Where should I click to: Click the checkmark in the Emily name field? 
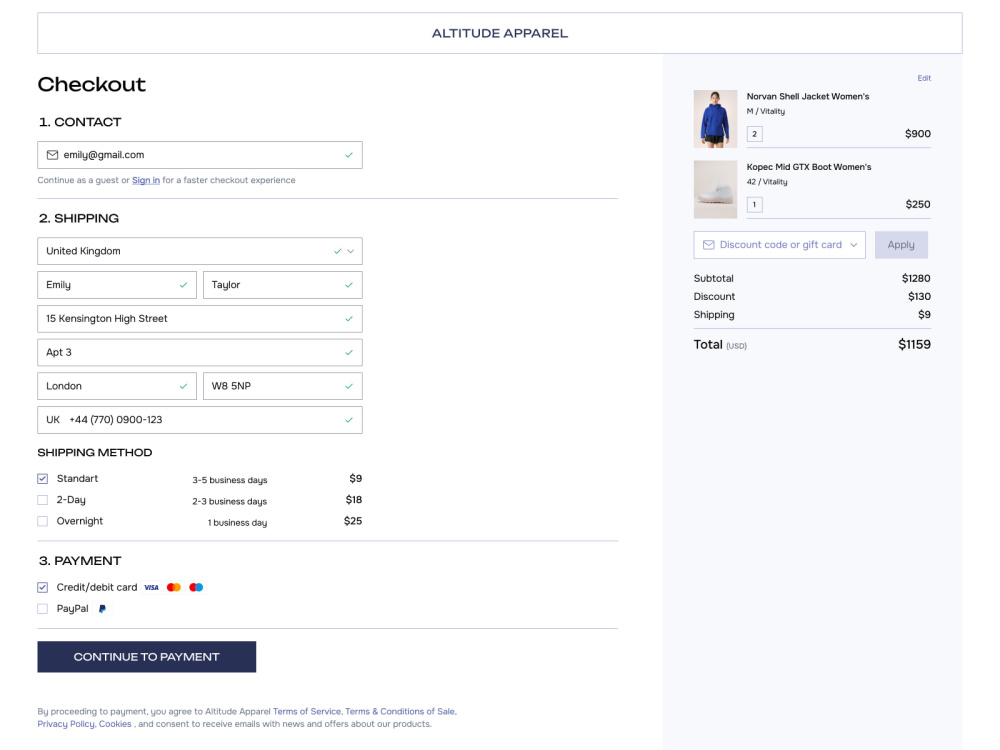pos(183,285)
